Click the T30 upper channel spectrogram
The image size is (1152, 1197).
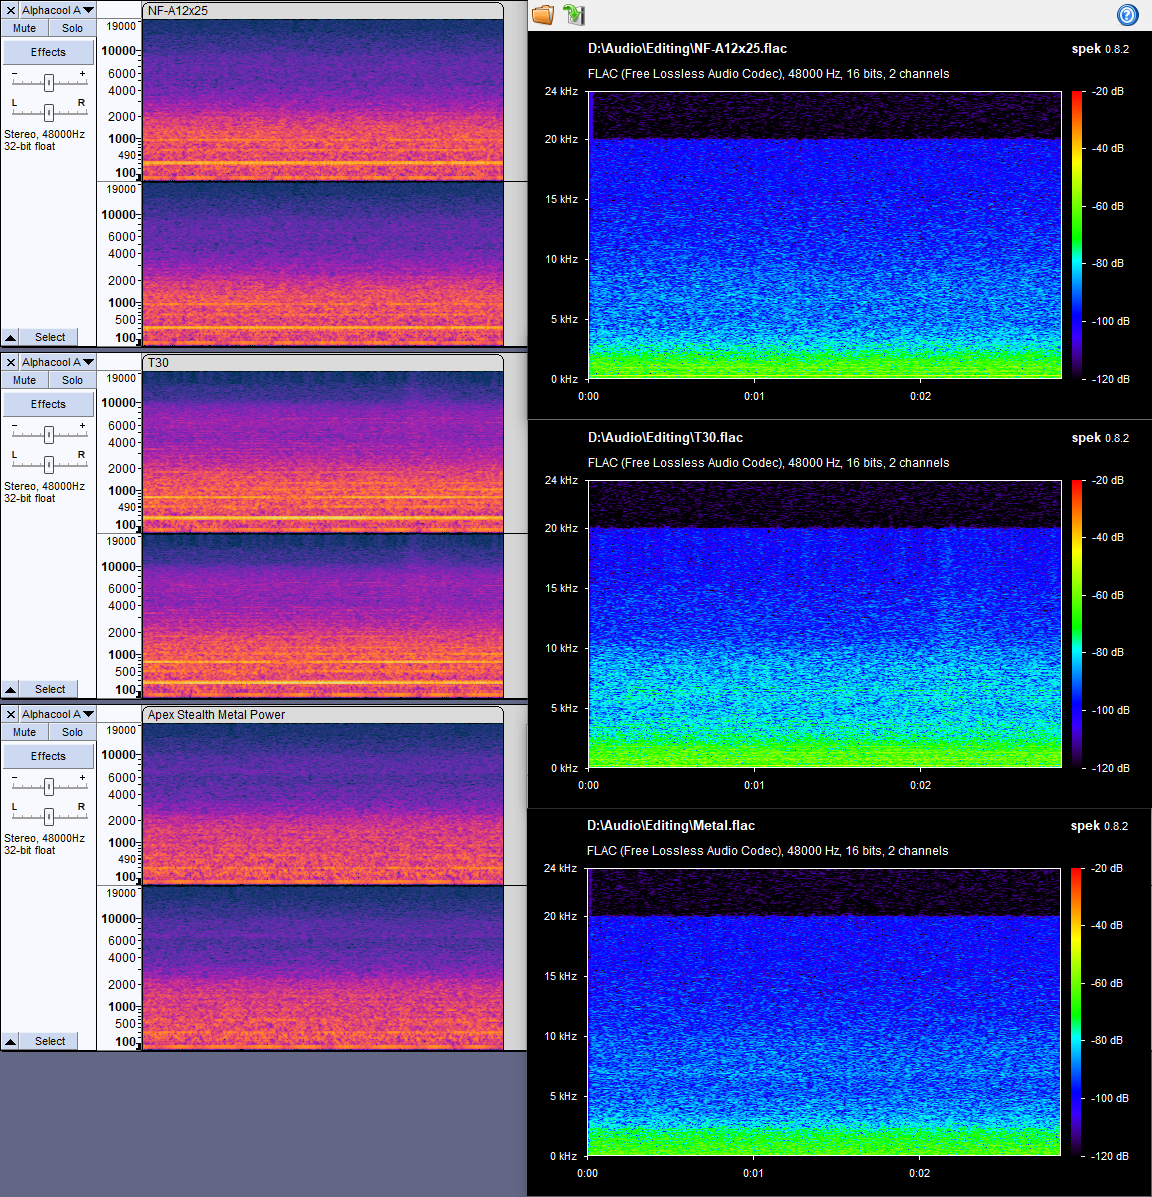(323, 452)
